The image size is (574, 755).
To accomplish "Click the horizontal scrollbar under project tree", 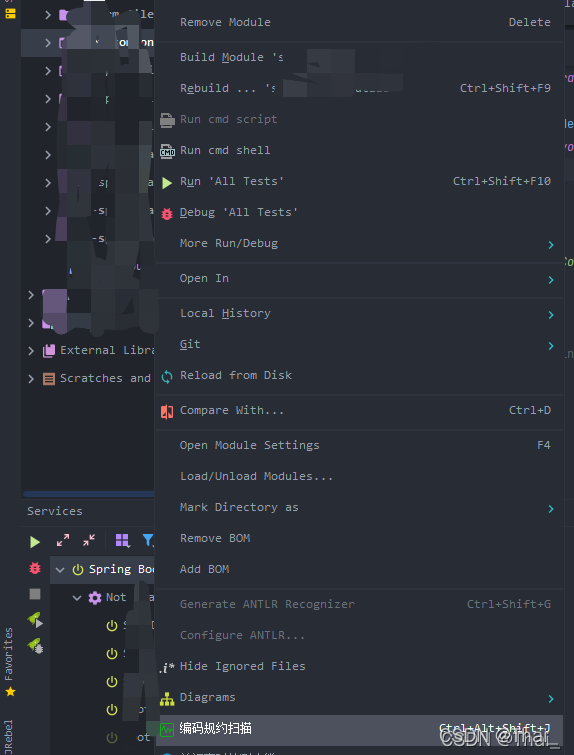I will [x=89, y=494].
